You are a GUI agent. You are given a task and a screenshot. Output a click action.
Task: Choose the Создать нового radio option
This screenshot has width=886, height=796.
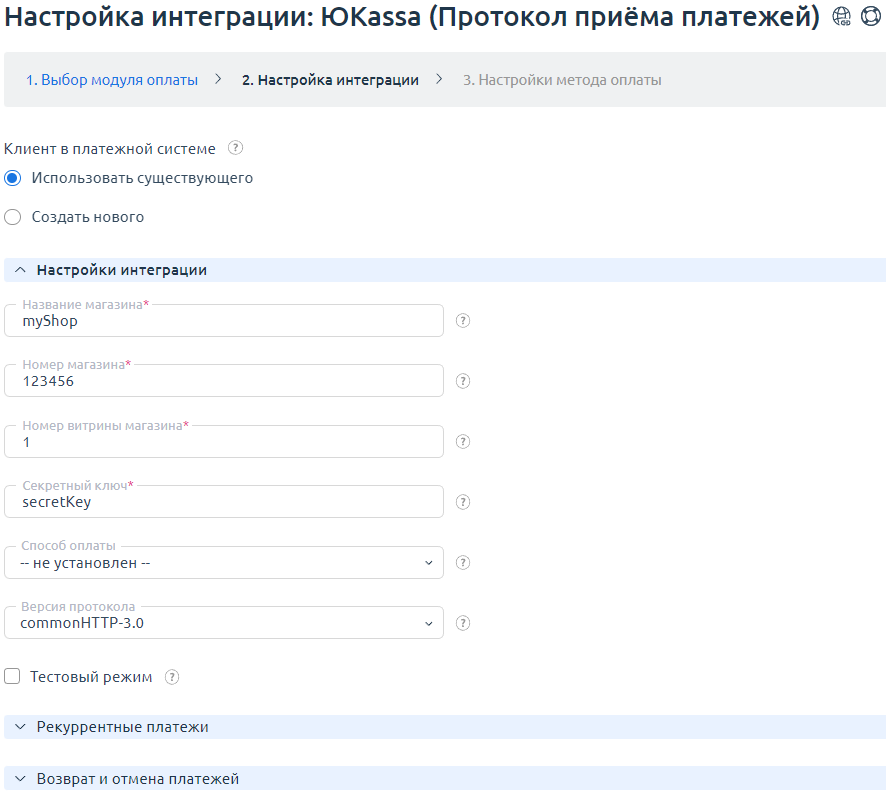(x=13, y=217)
